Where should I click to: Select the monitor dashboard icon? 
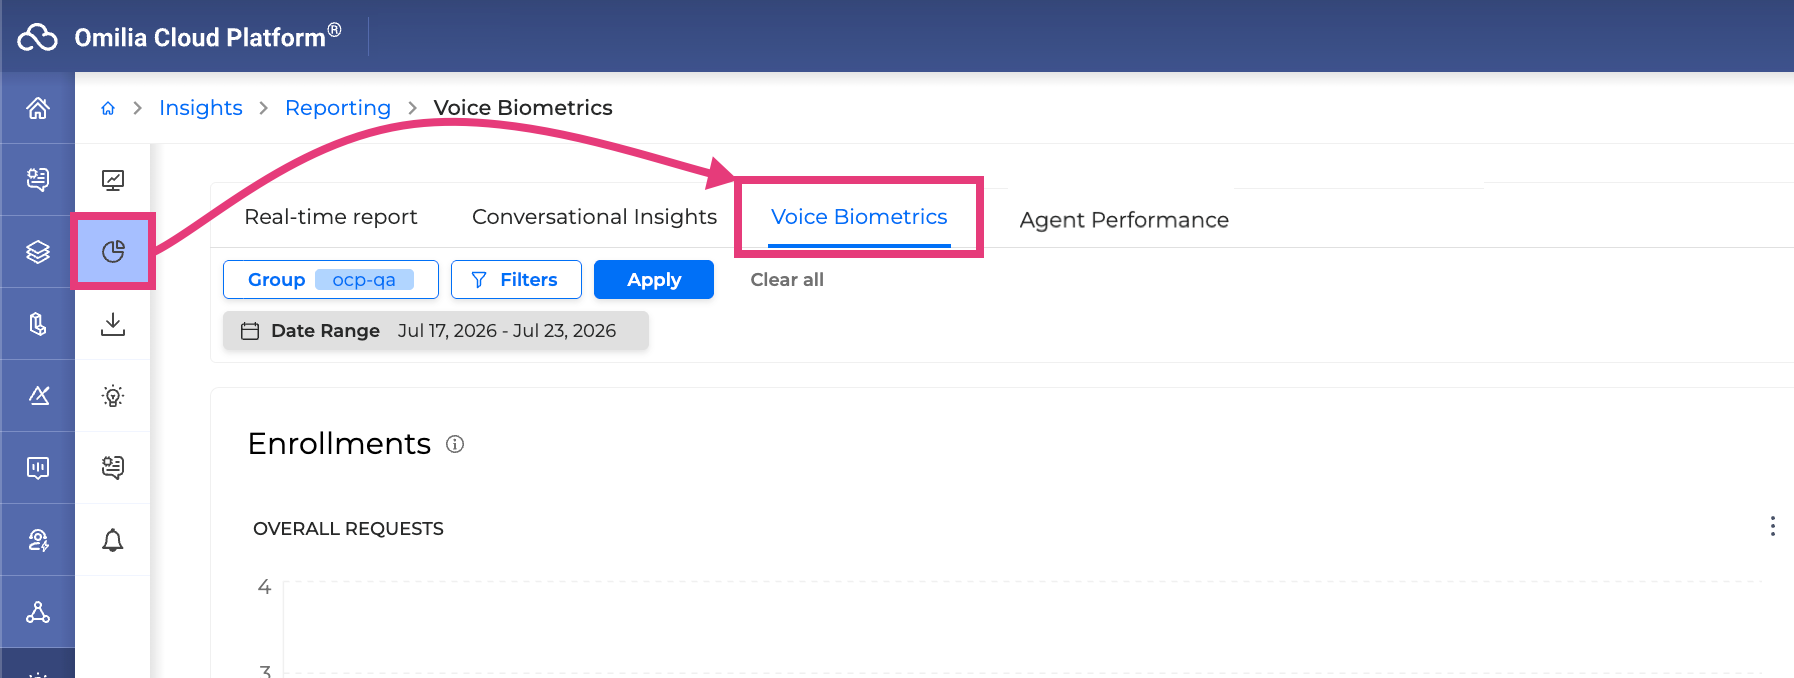113,180
